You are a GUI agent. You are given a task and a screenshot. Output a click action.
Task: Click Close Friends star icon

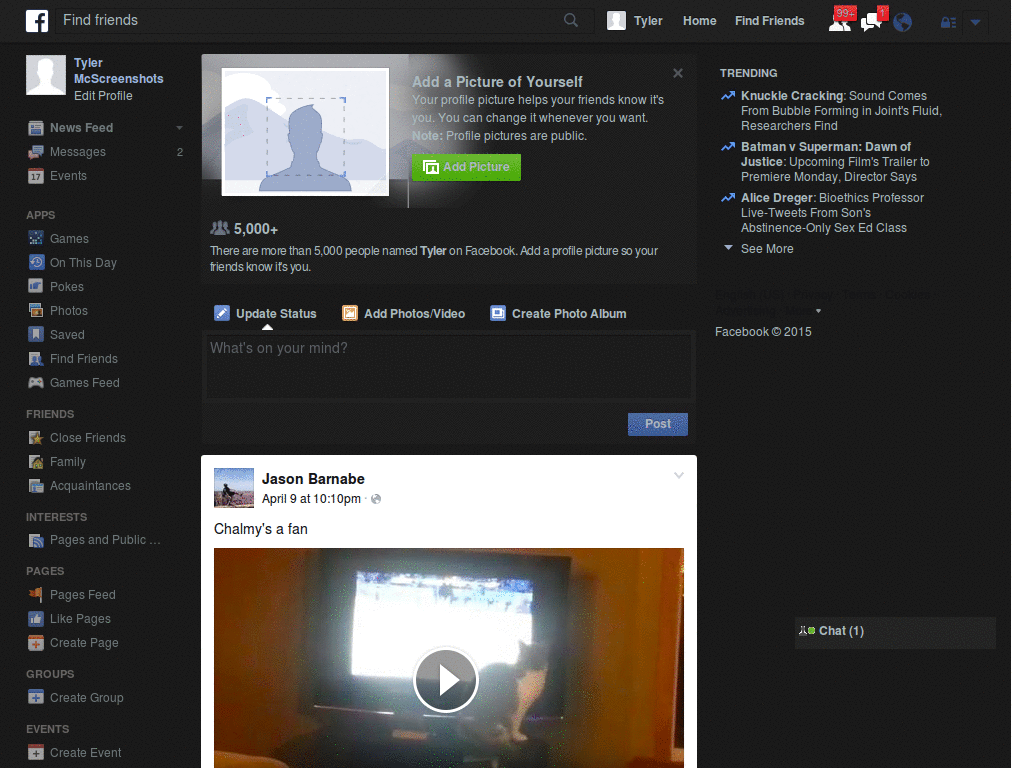36,438
